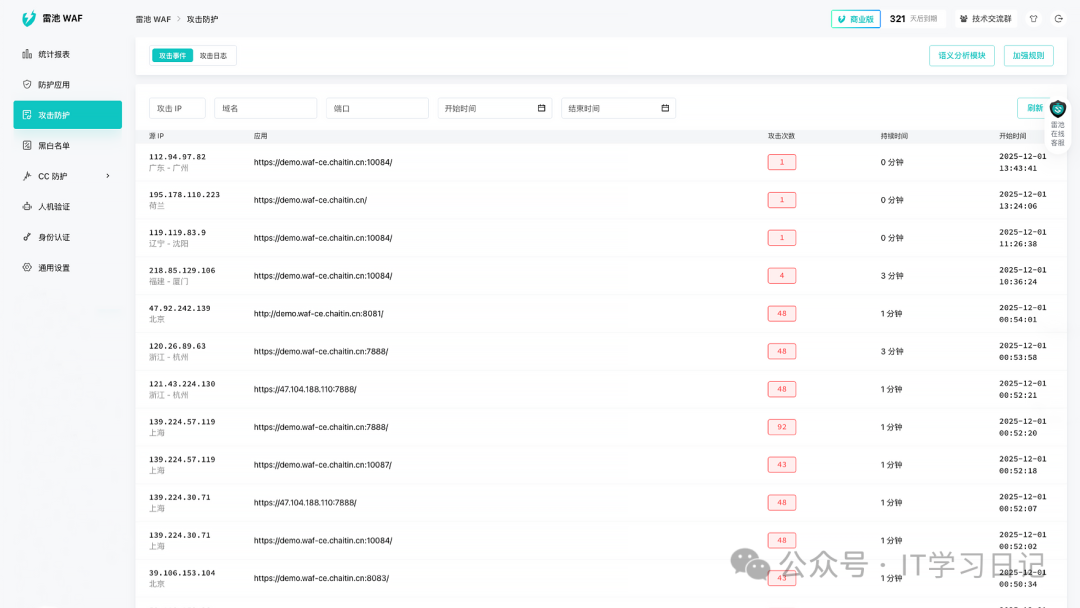The width and height of the screenshot is (1080, 608).
Task: Open the 开始时间 date picker
Action: coord(541,108)
